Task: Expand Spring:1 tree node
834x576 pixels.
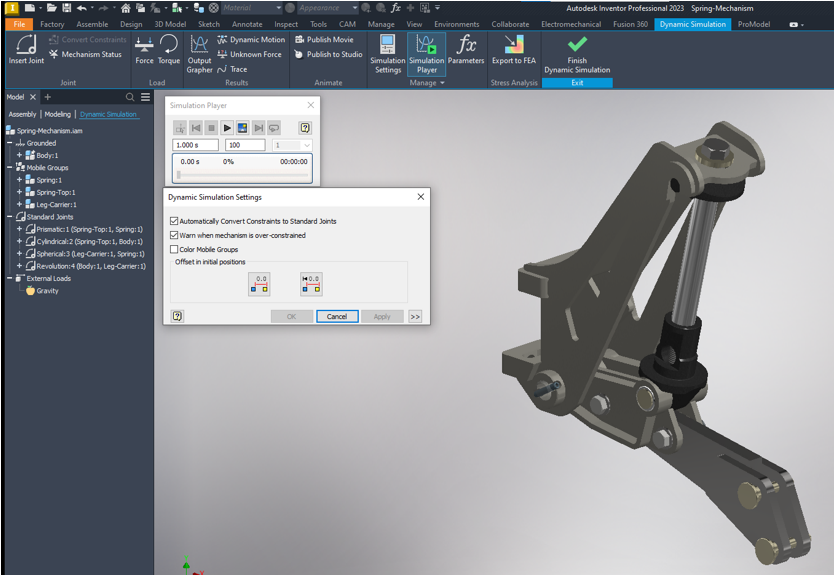Action: point(19,180)
